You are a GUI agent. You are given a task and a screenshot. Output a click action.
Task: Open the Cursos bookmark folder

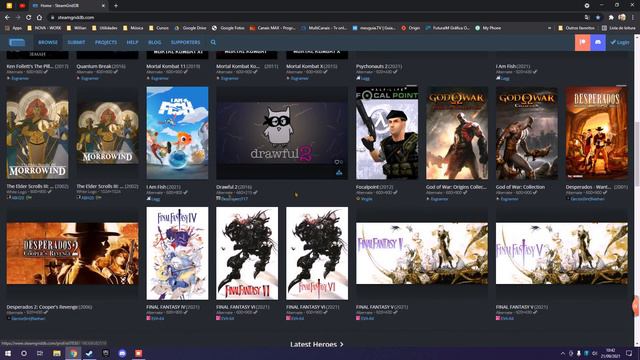pyautogui.click(x=159, y=28)
